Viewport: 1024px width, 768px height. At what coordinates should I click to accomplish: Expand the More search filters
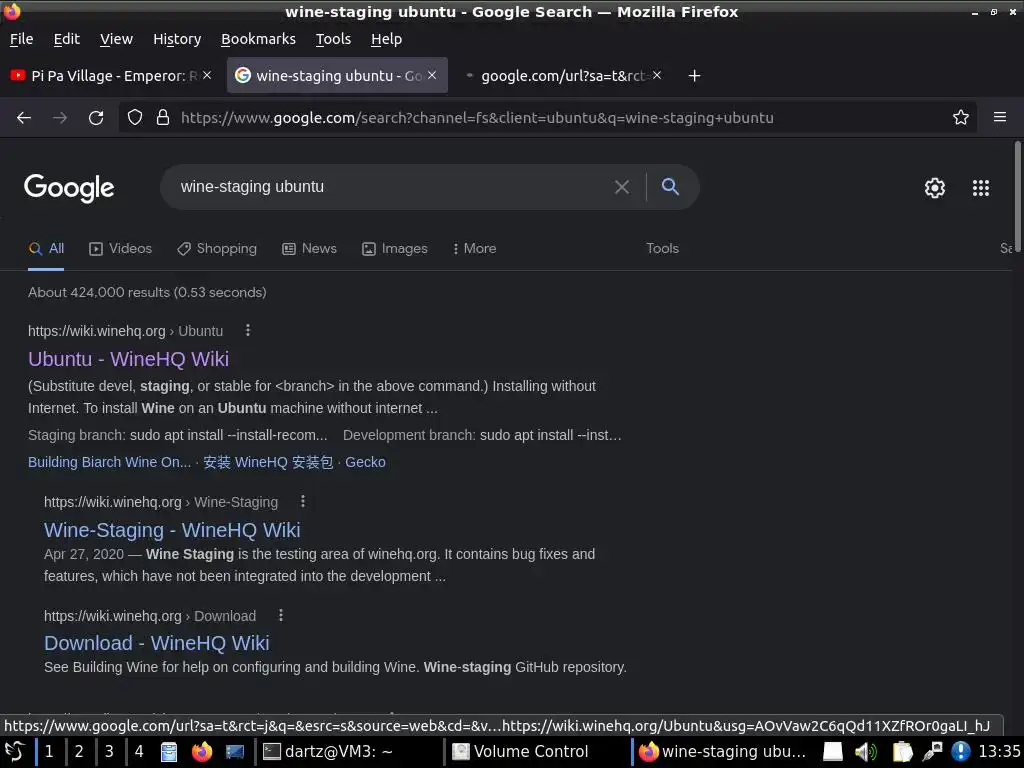[x=475, y=248]
